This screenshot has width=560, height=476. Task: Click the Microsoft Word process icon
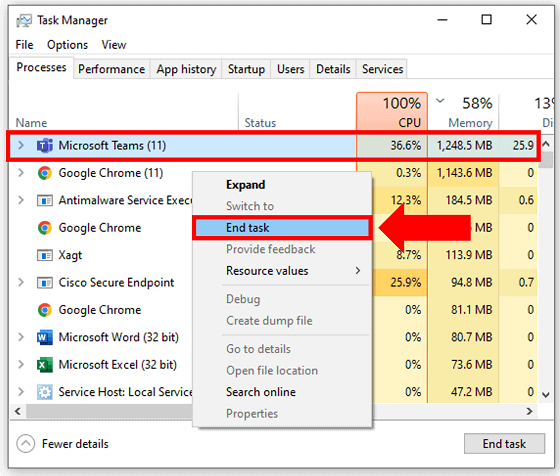45,337
